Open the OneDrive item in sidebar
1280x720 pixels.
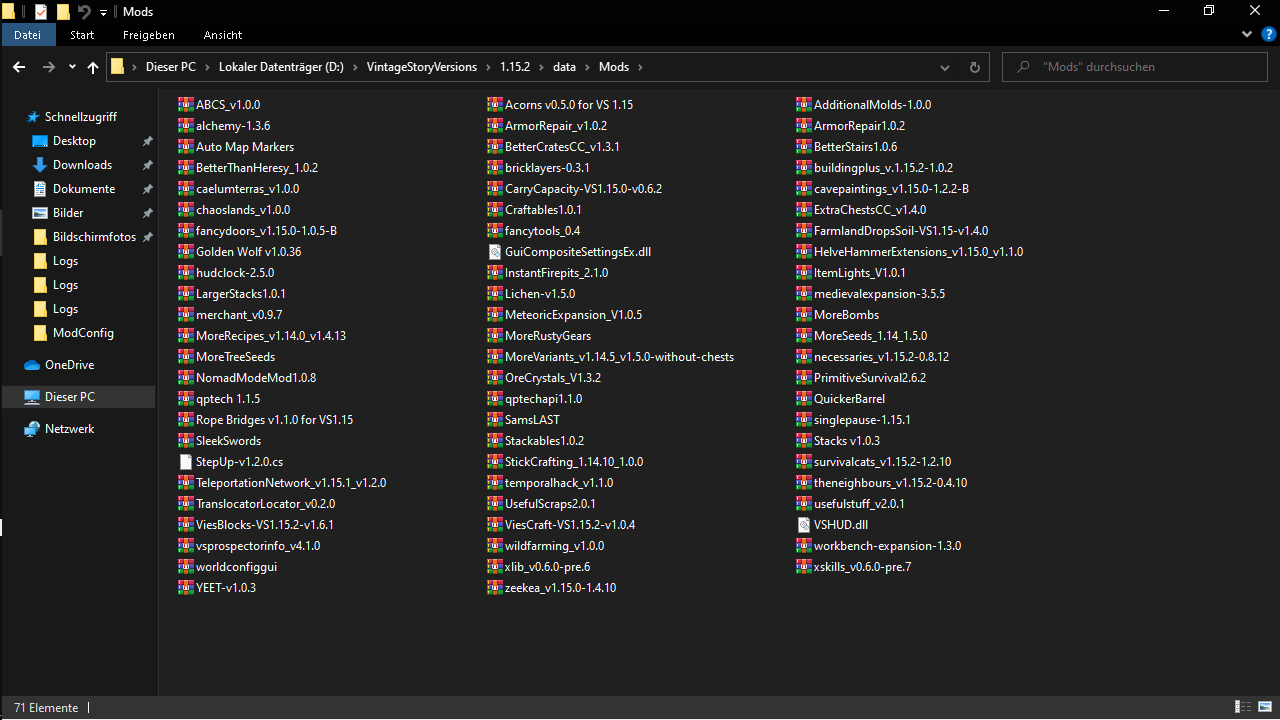click(x=69, y=365)
